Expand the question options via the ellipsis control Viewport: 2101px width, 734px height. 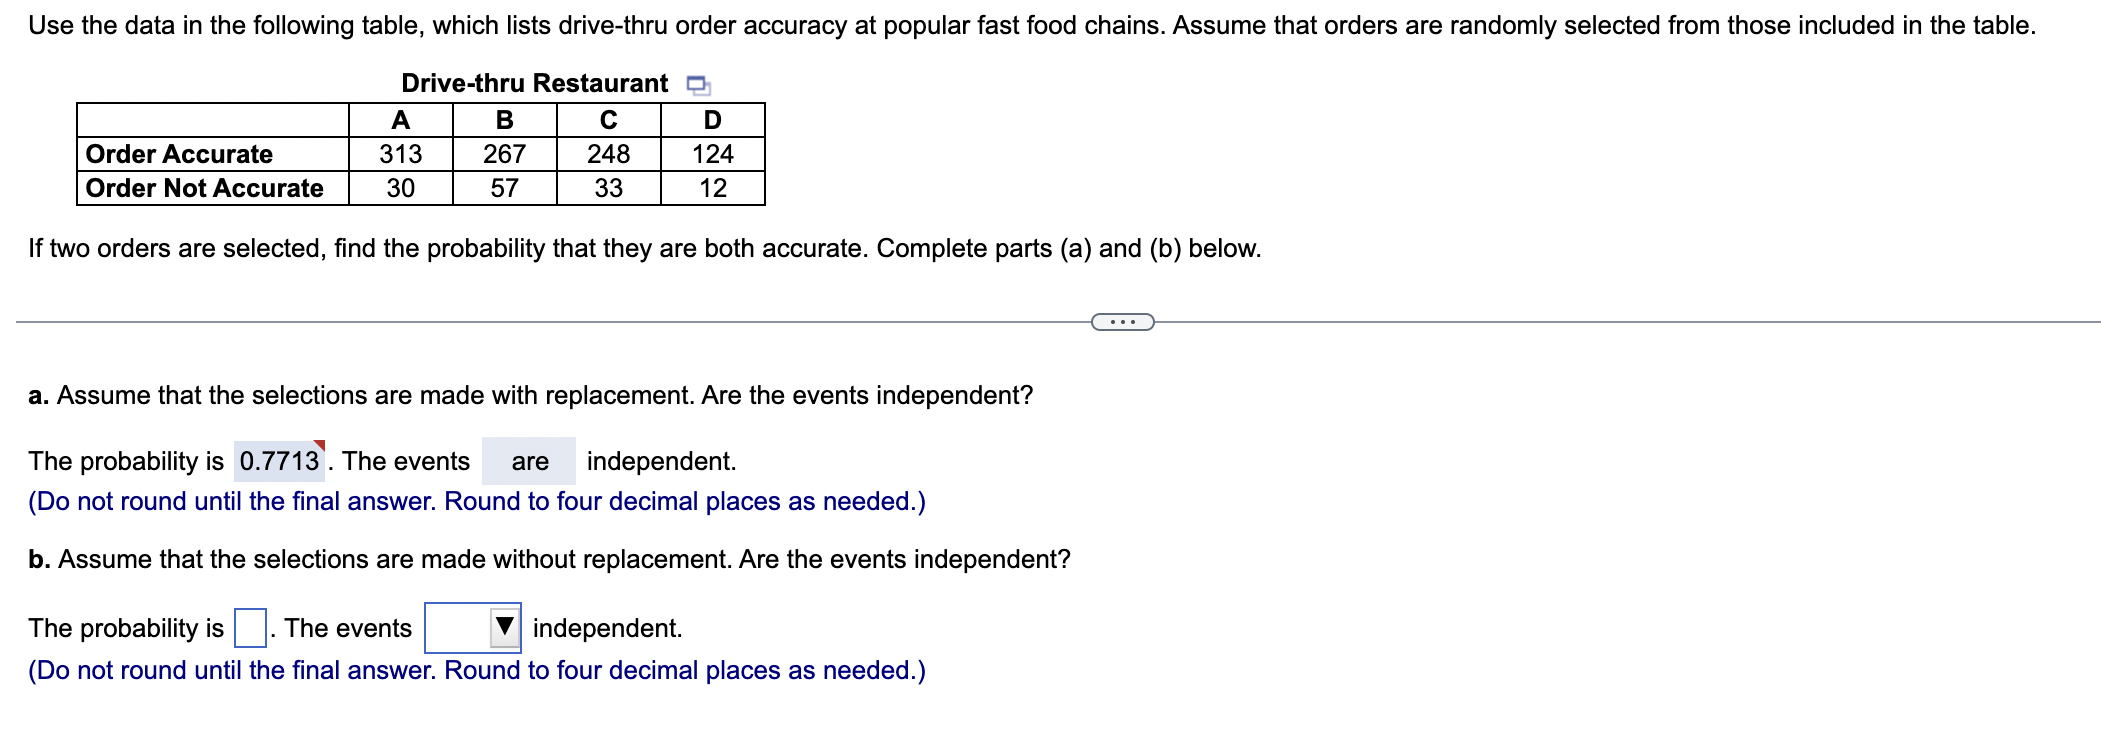[x=1122, y=321]
